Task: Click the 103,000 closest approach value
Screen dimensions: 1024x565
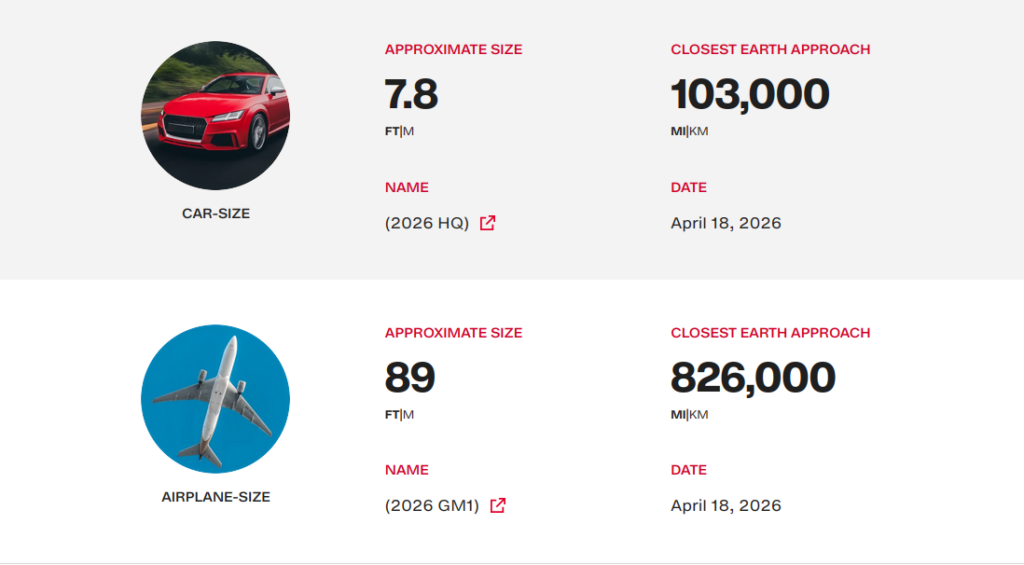Action: click(749, 95)
